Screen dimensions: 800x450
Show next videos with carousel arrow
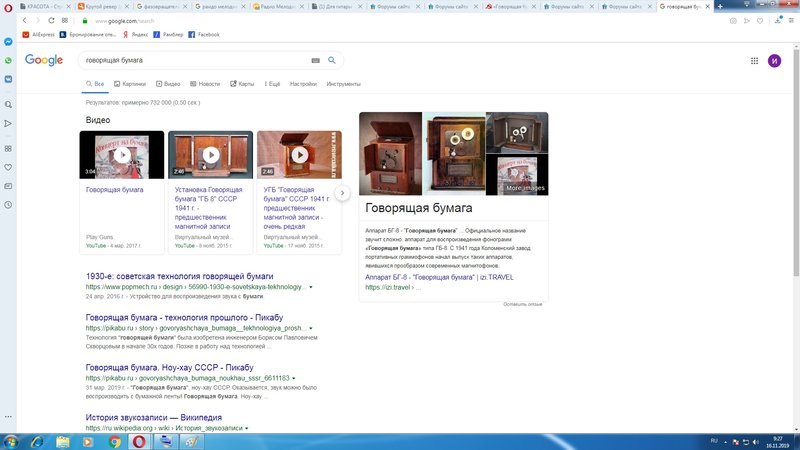342,193
